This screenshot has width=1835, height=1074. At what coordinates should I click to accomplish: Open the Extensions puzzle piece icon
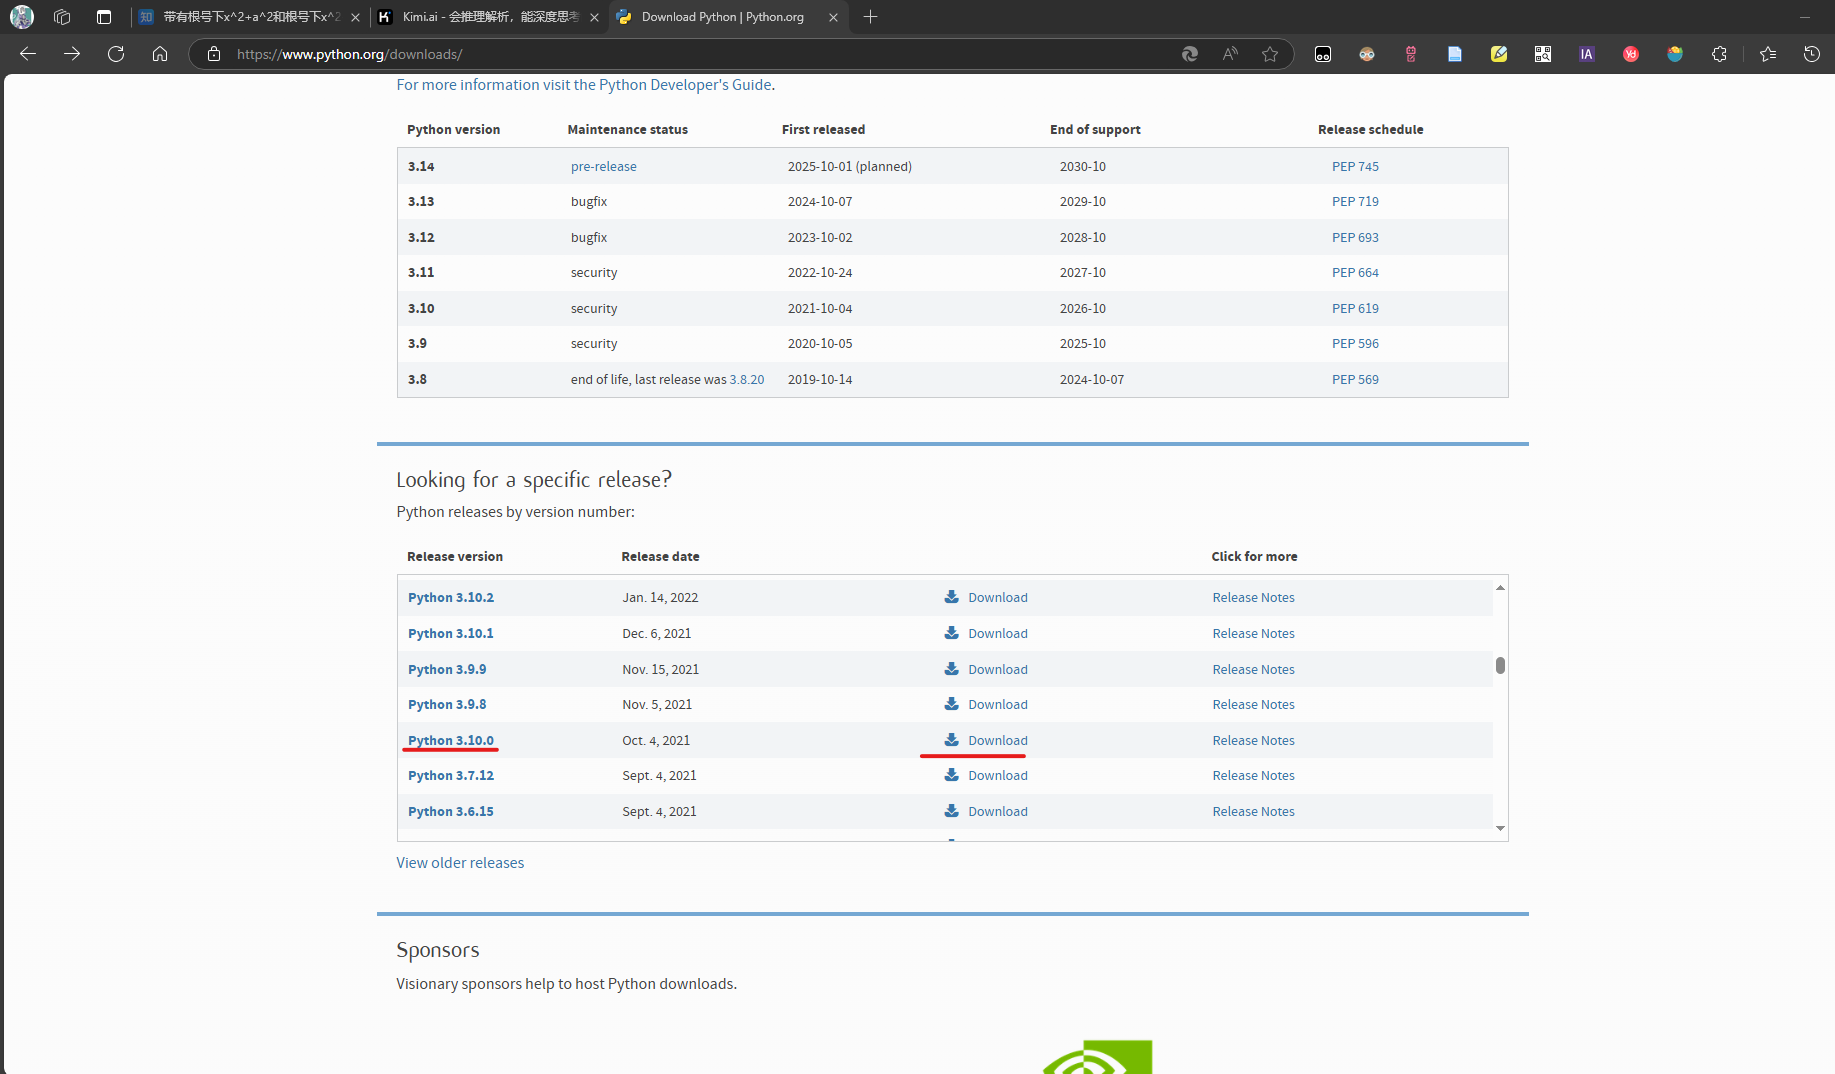1719,54
